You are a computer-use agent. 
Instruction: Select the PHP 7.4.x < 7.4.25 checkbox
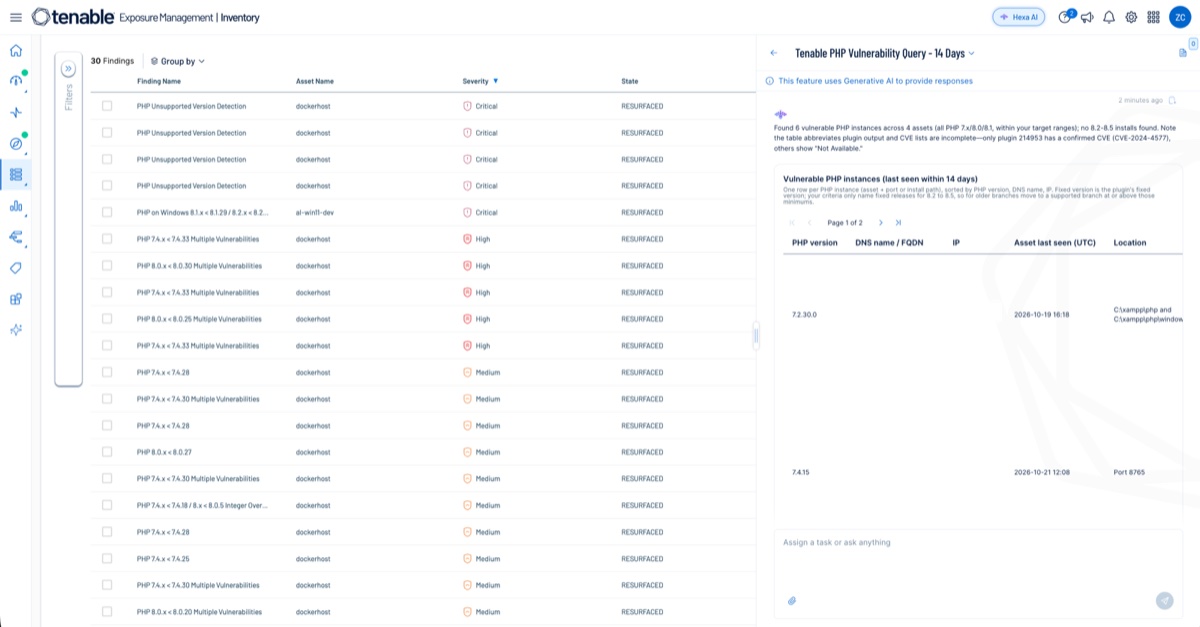click(x=107, y=559)
